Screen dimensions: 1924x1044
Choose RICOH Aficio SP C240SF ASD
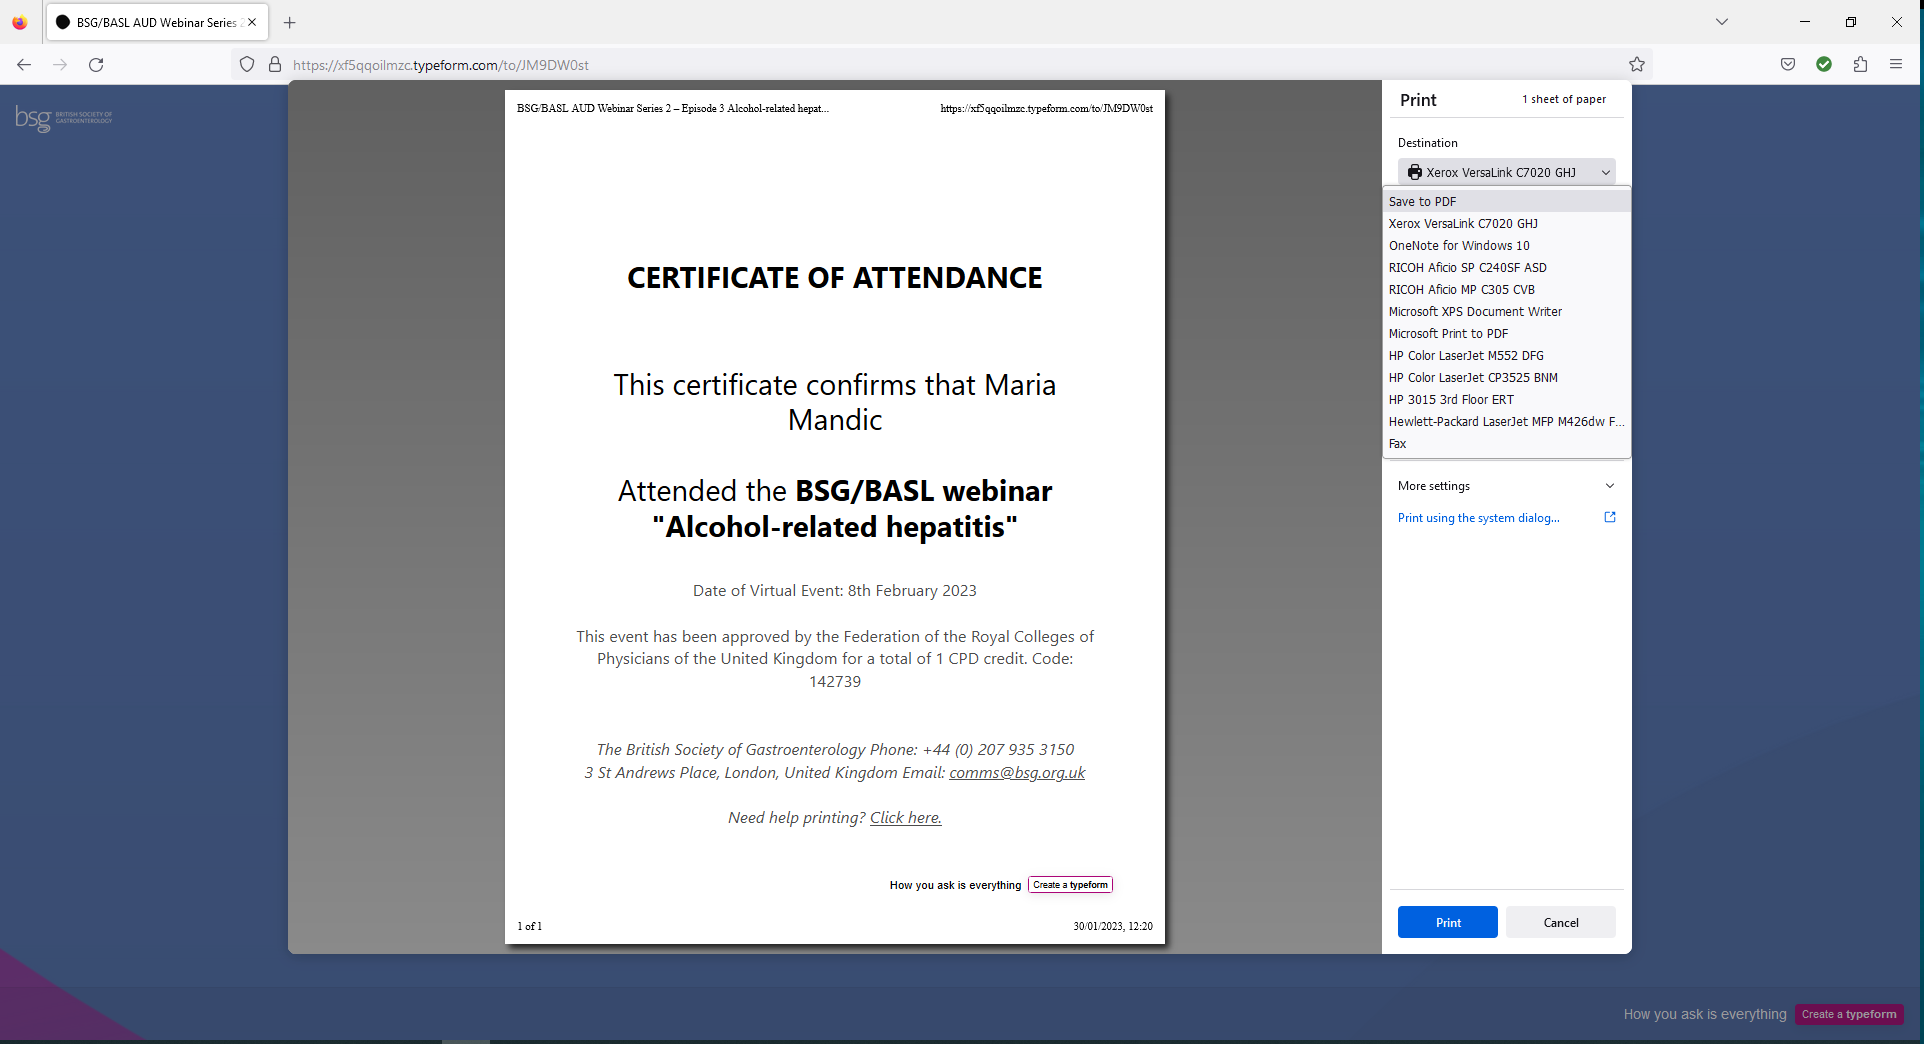click(x=1506, y=267)
